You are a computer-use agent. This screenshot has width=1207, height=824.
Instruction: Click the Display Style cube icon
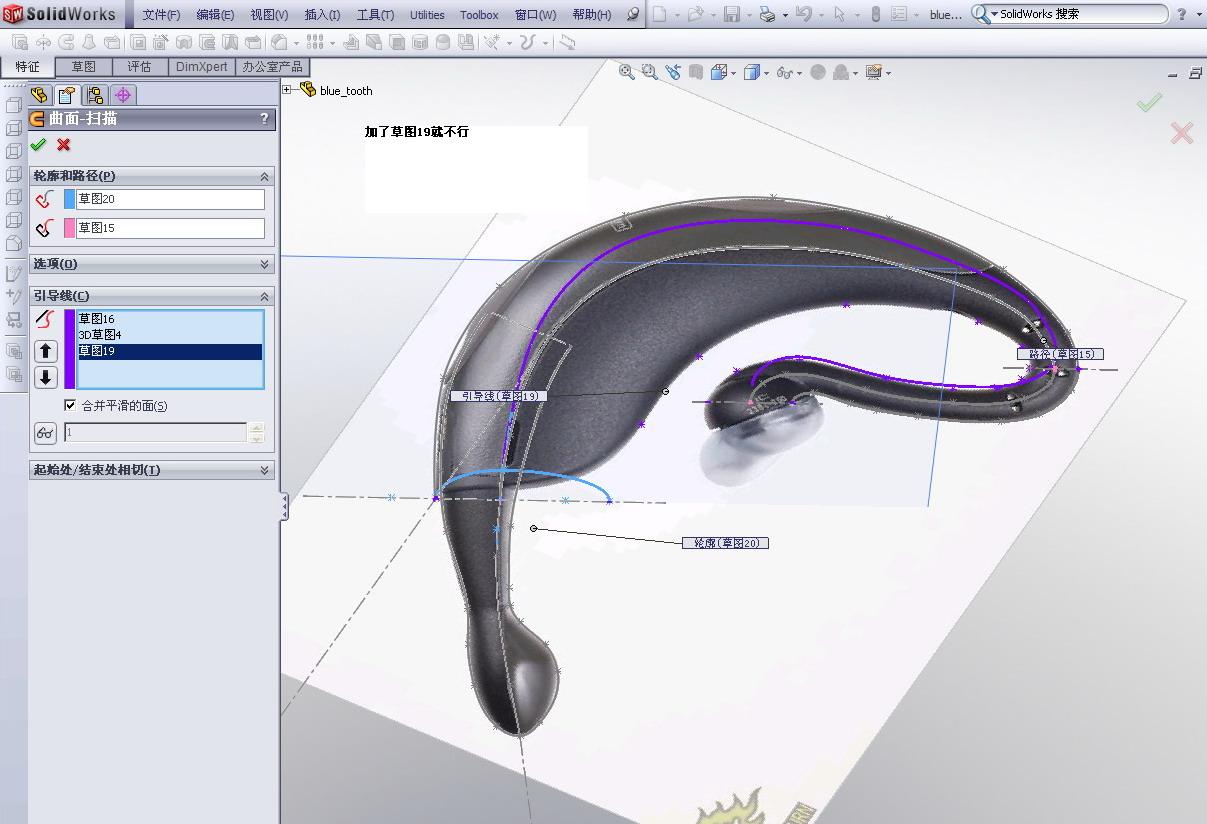(751, 72)
